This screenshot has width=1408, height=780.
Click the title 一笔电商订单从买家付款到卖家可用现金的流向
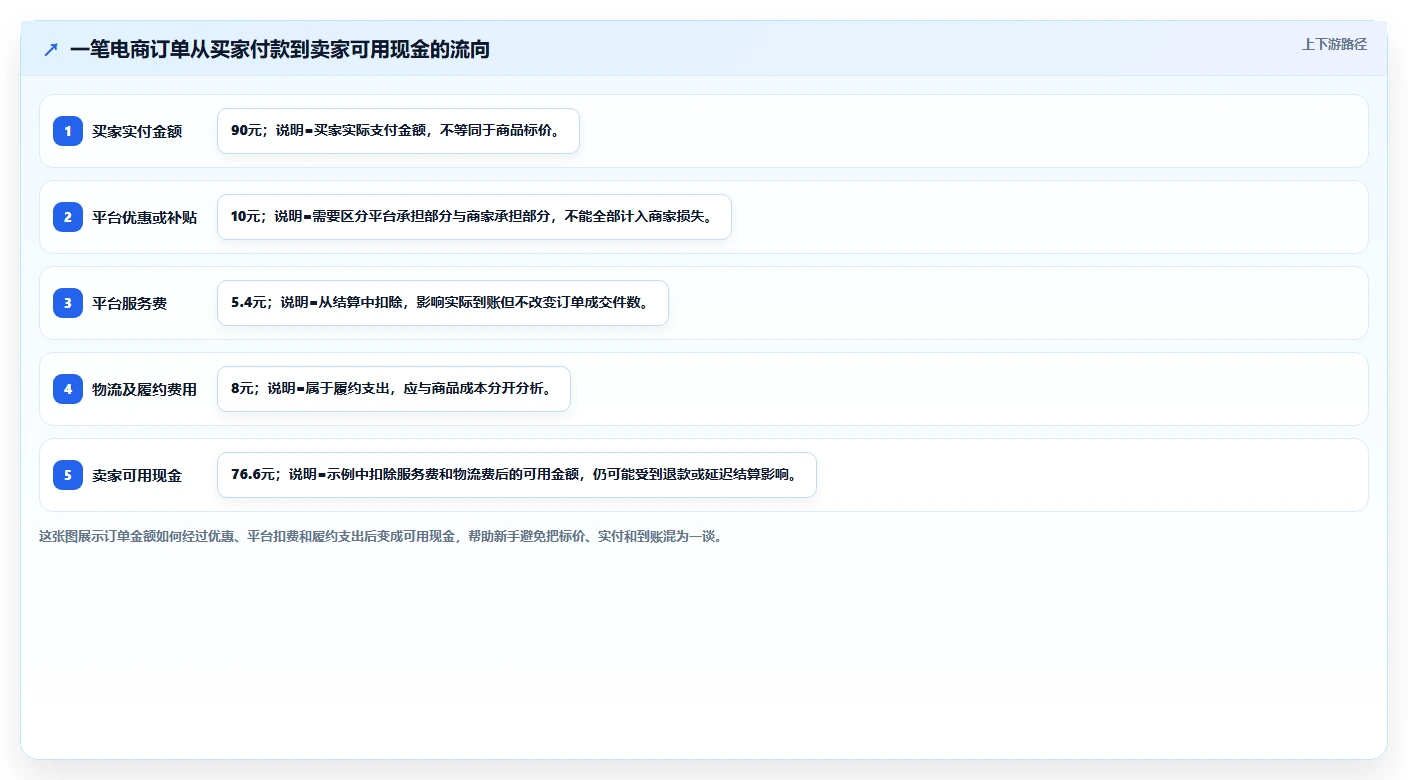[280, 49]
